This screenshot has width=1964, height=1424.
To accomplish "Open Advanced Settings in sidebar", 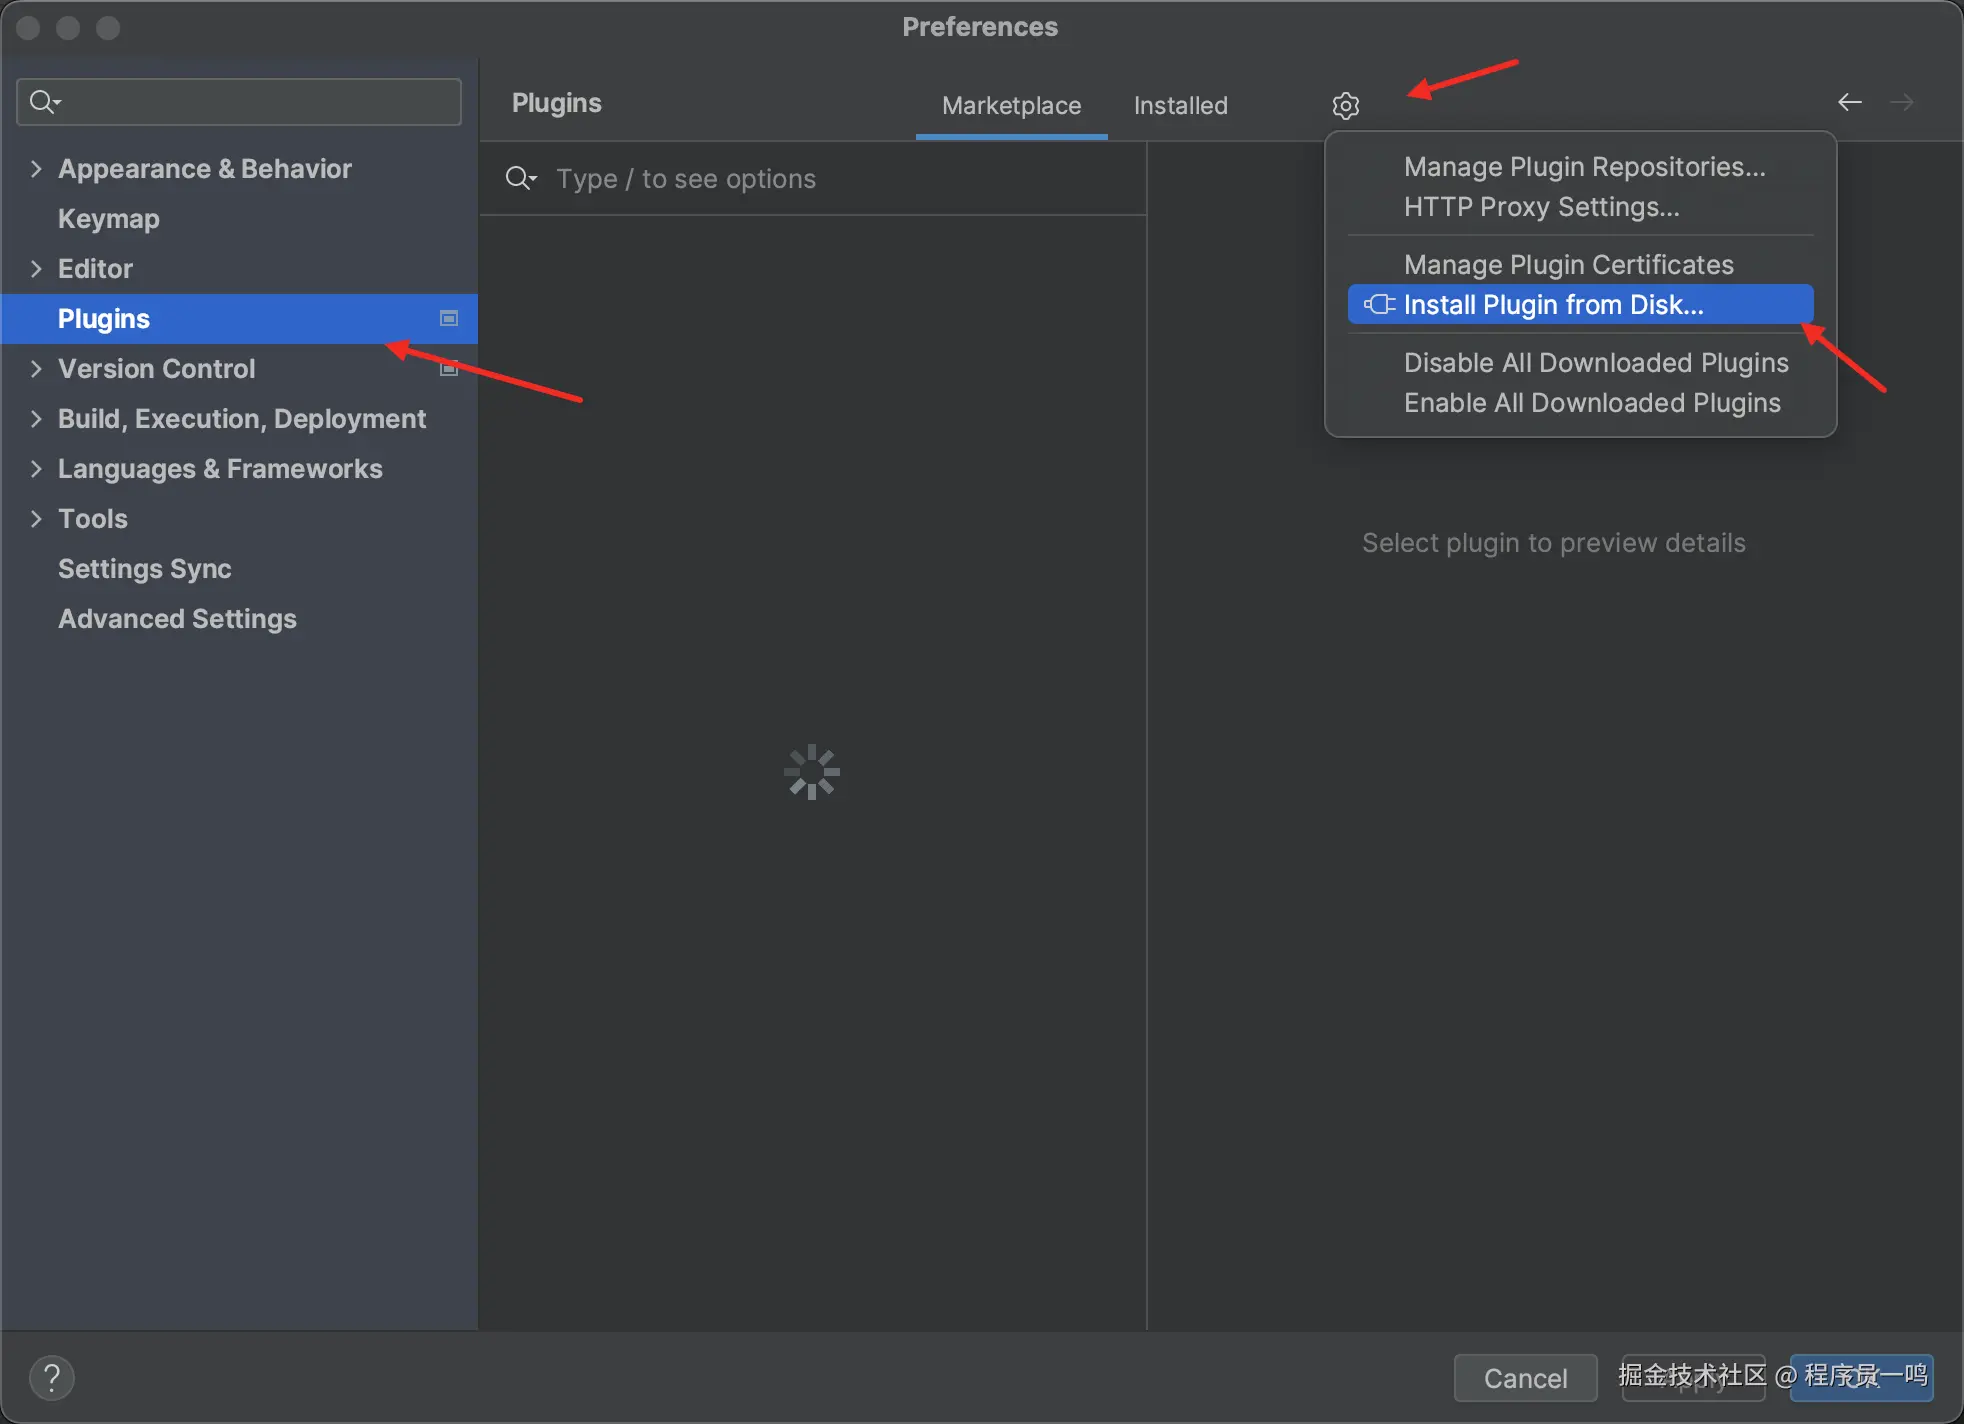I will pos(177,619).
